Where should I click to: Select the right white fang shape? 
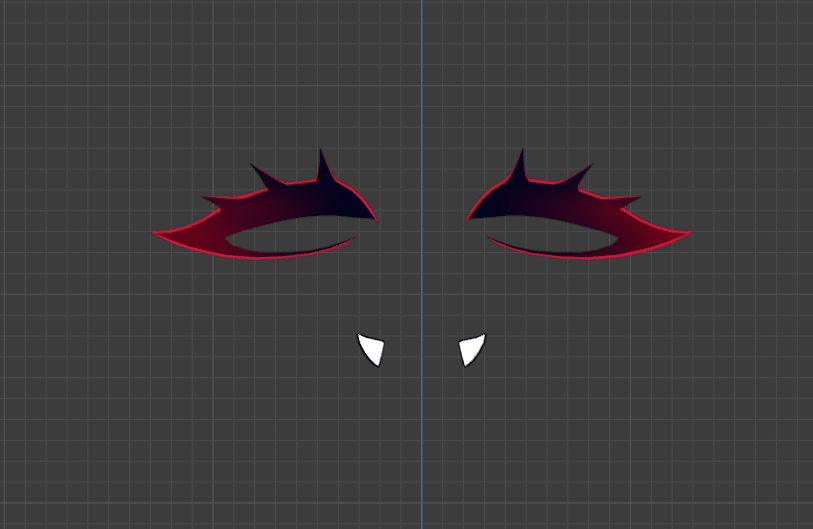tap(471, 349)
